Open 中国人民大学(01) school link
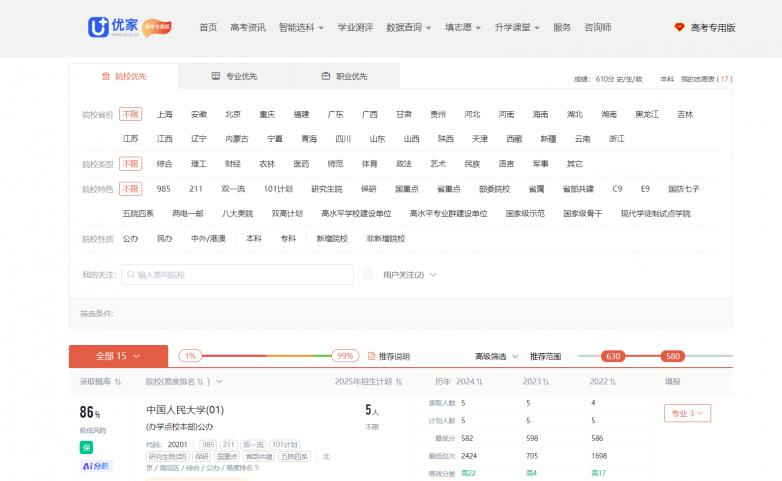 click(185, 410)
